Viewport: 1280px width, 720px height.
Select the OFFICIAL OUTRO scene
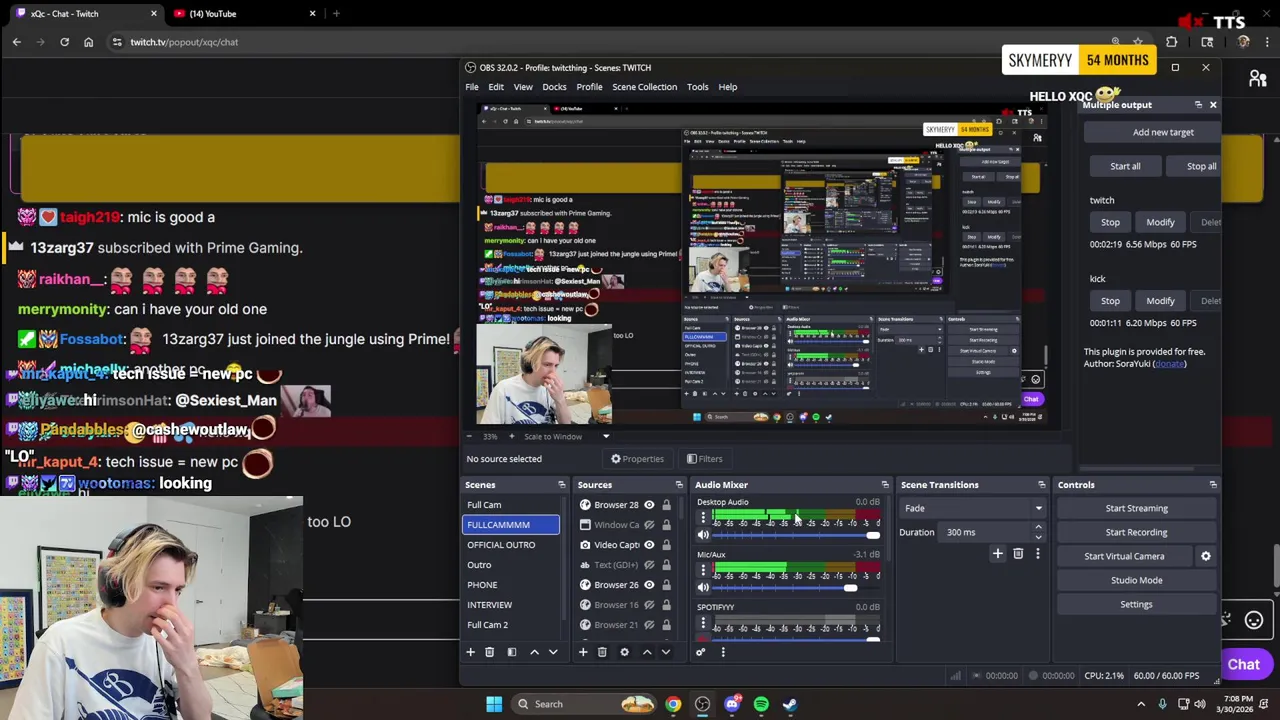point(501,545)
